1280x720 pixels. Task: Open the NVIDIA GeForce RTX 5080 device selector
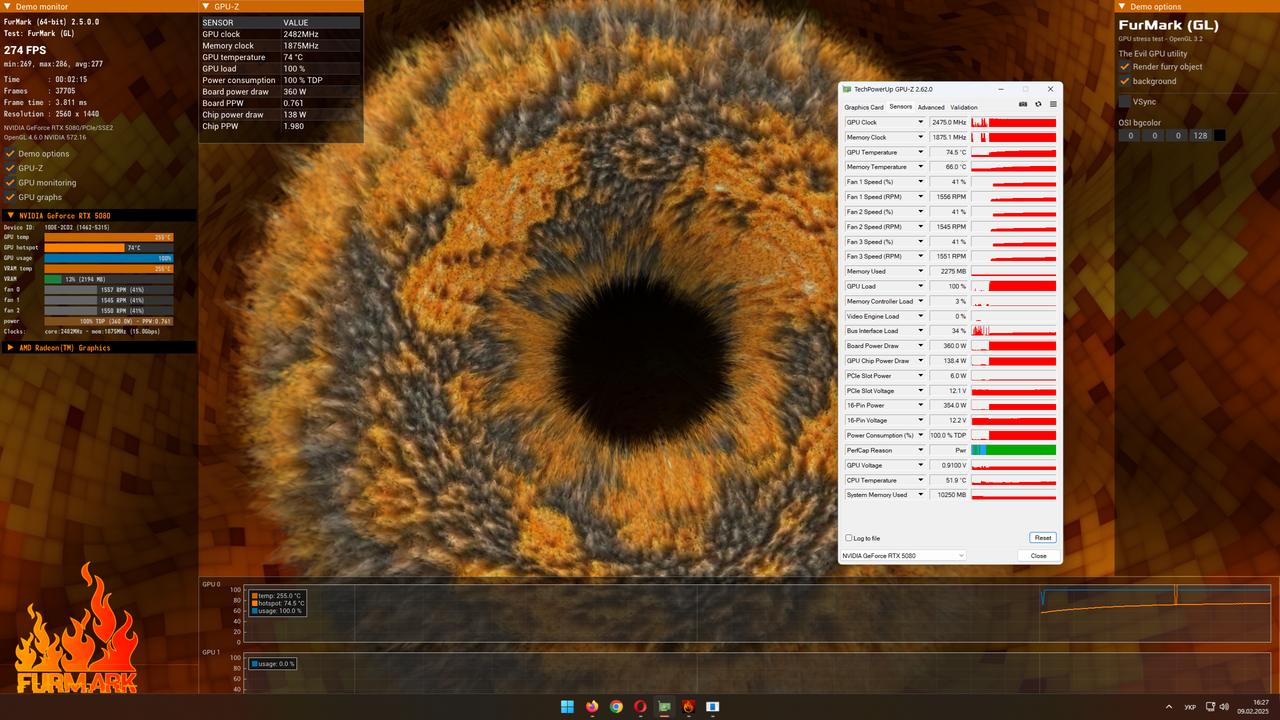point(903,556)
